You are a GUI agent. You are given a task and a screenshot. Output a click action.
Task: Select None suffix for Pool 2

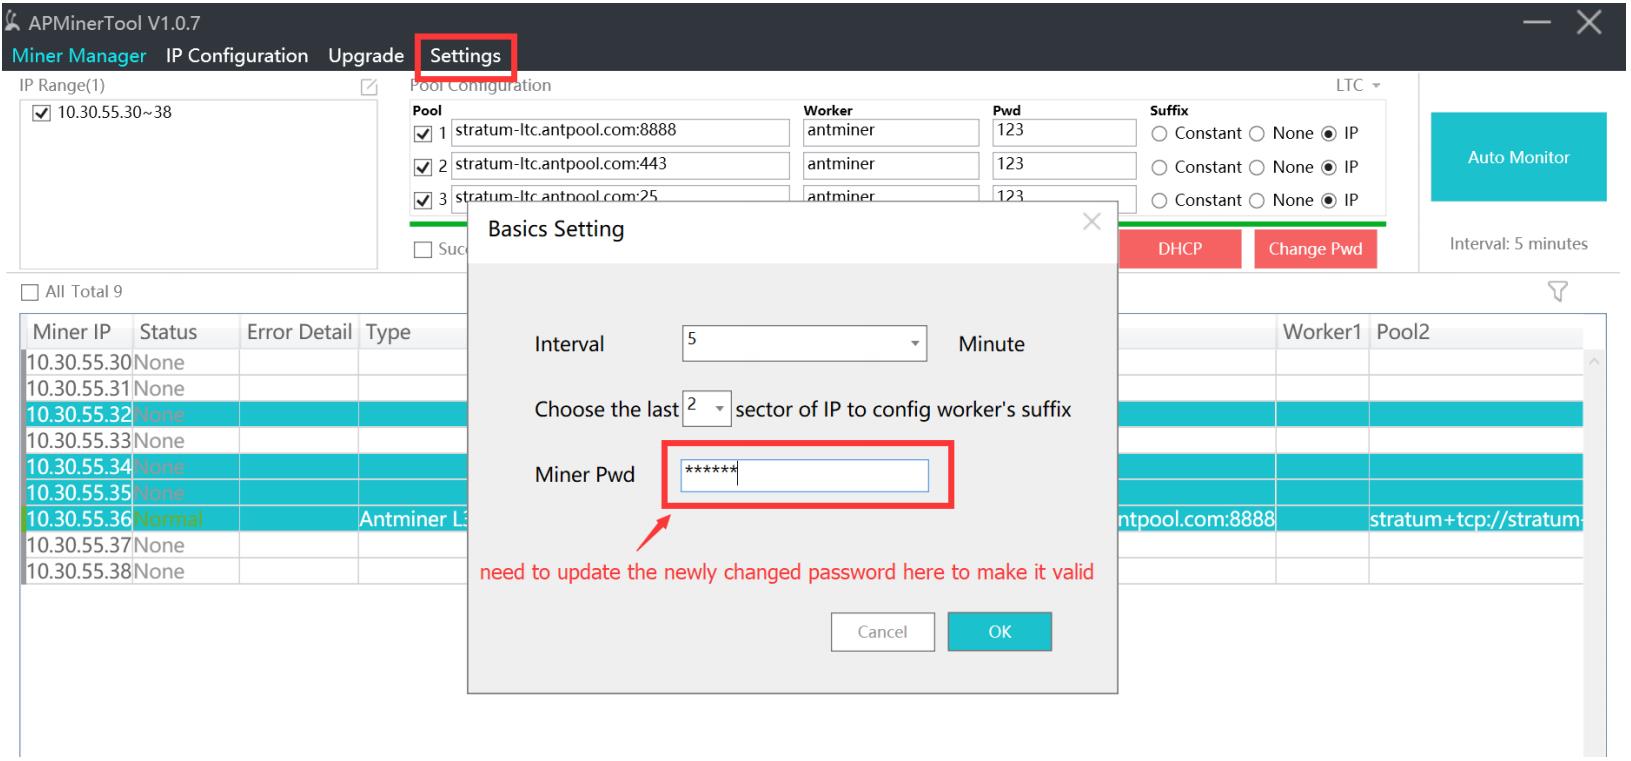click(1257, 167)
